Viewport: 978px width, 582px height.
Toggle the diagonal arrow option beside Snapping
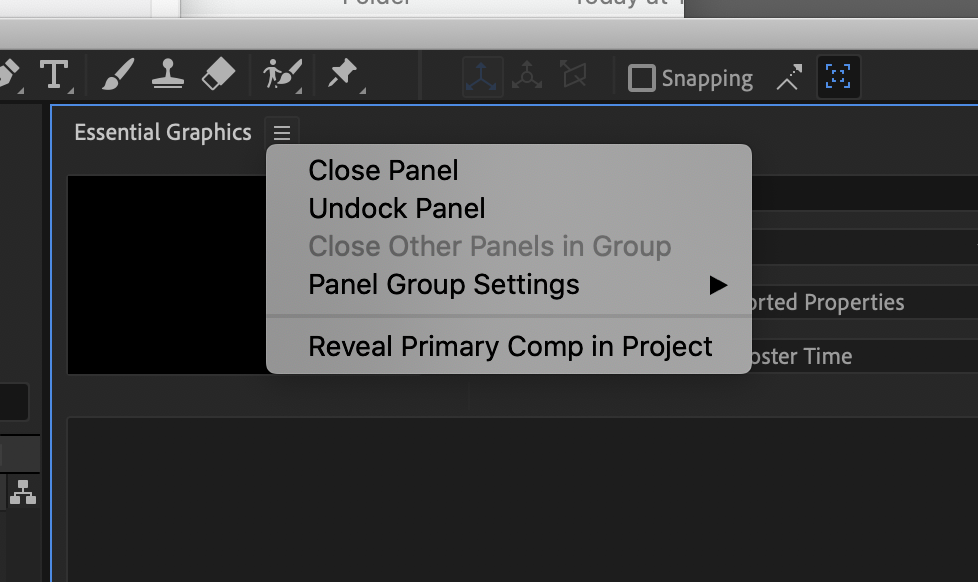[788, 77]
